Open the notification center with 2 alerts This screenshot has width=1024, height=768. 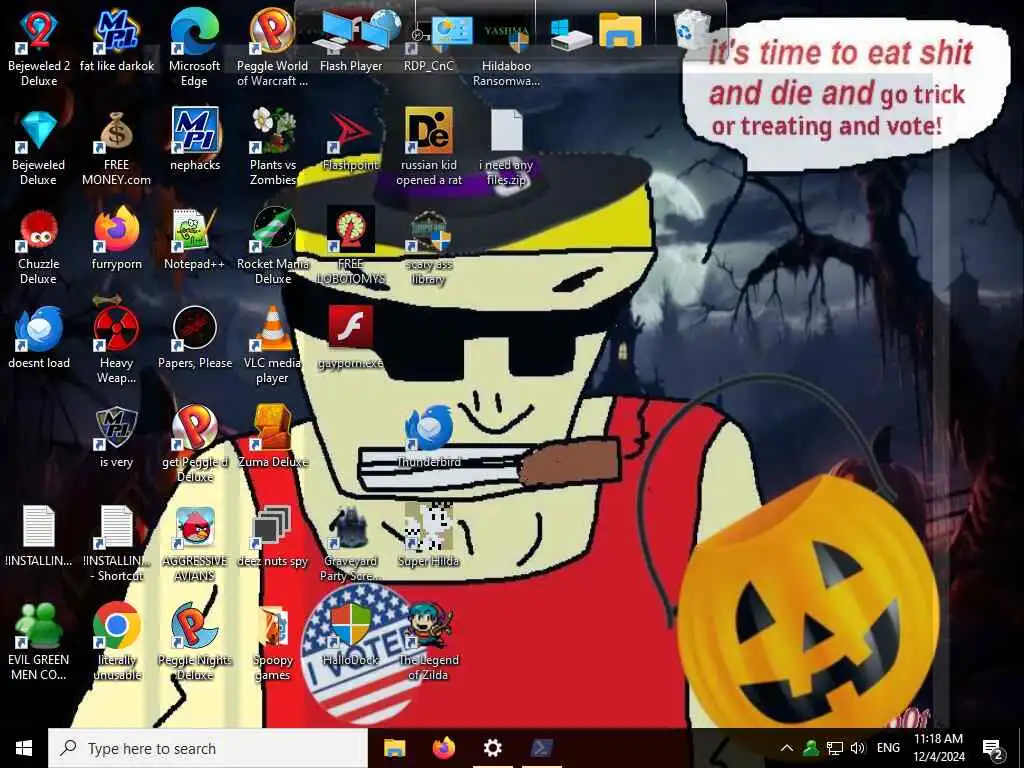[993, 749]
